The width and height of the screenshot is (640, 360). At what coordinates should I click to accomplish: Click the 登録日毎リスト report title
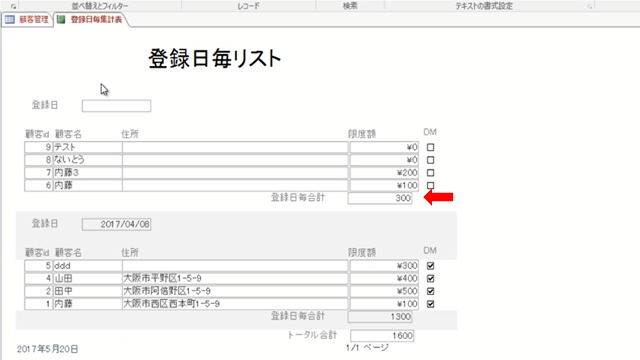coord(215,58)
